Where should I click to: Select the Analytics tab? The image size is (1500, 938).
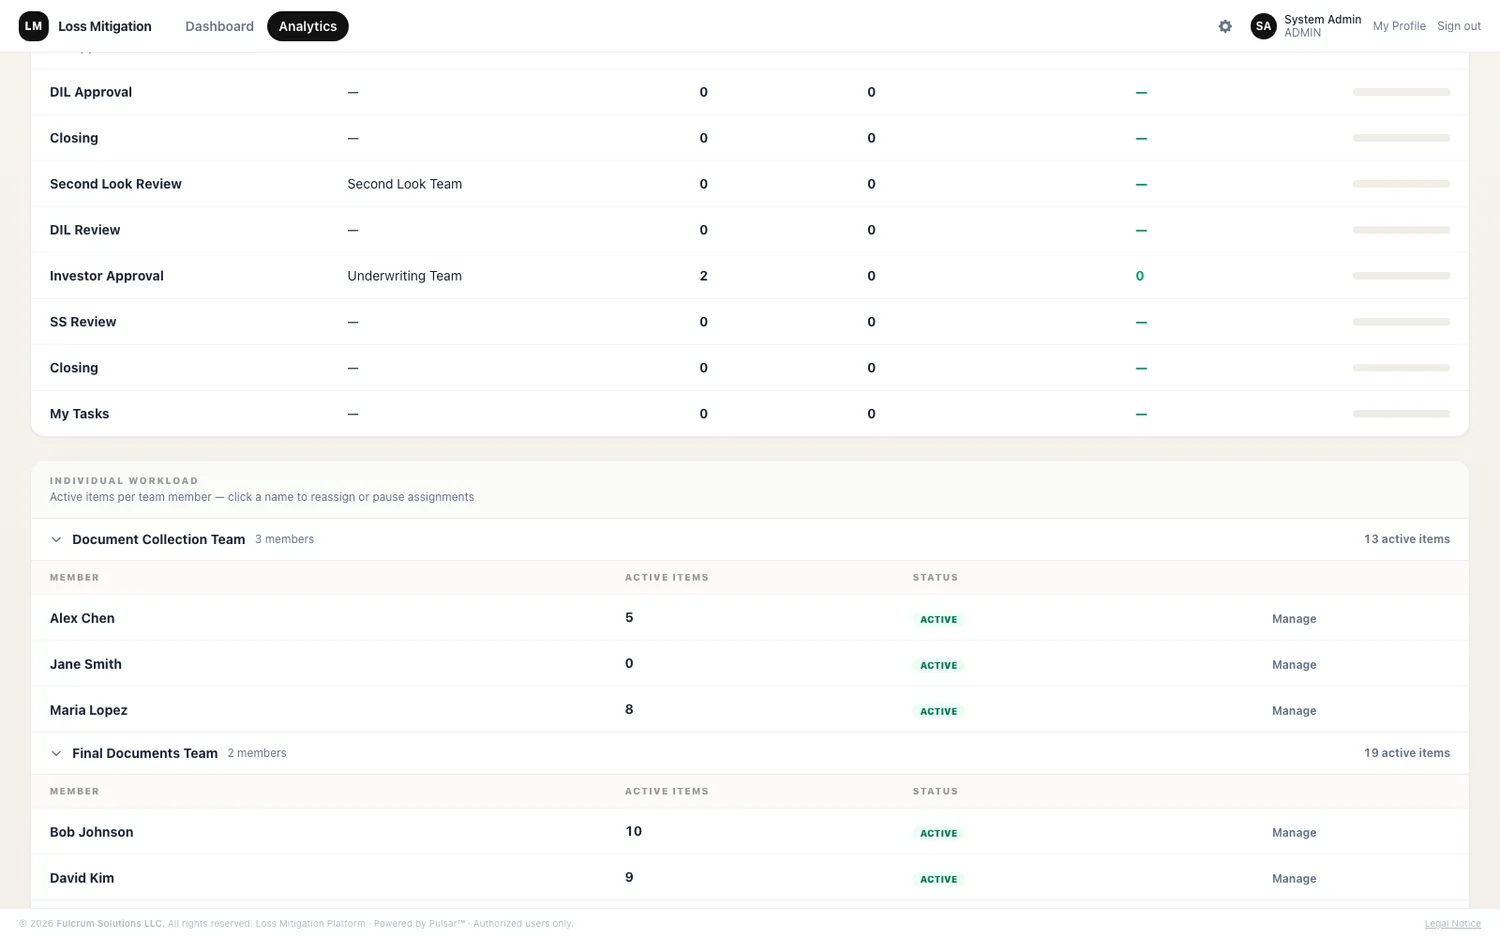coord(308,26)
